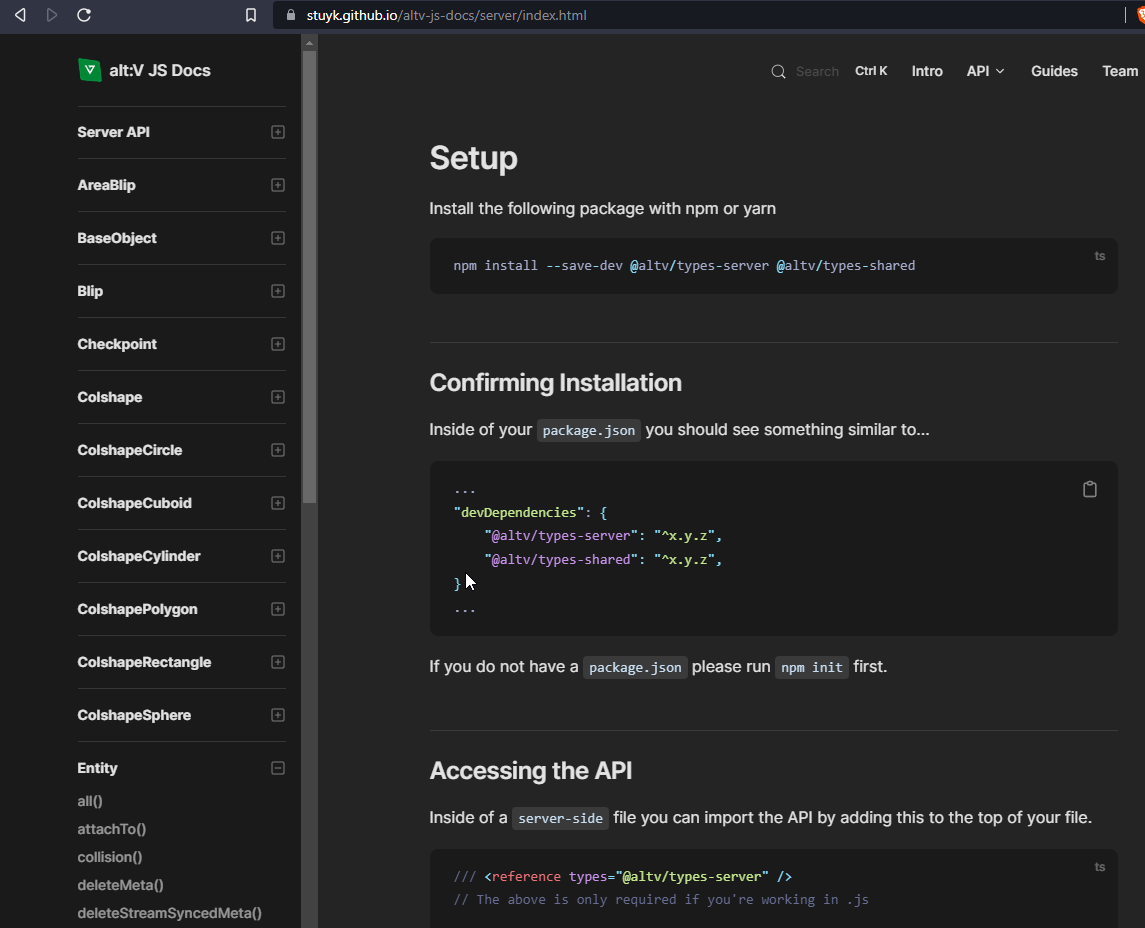
Task: Click the padlock site security icon
Action: (291, 15)
